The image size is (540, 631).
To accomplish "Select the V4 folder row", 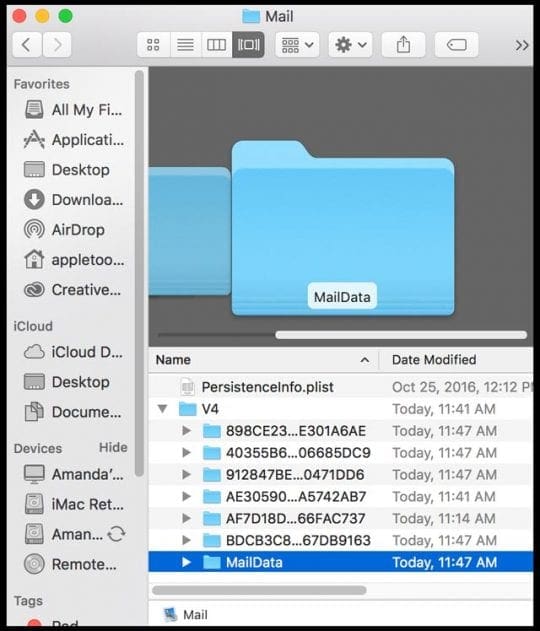I will (340, 409).
